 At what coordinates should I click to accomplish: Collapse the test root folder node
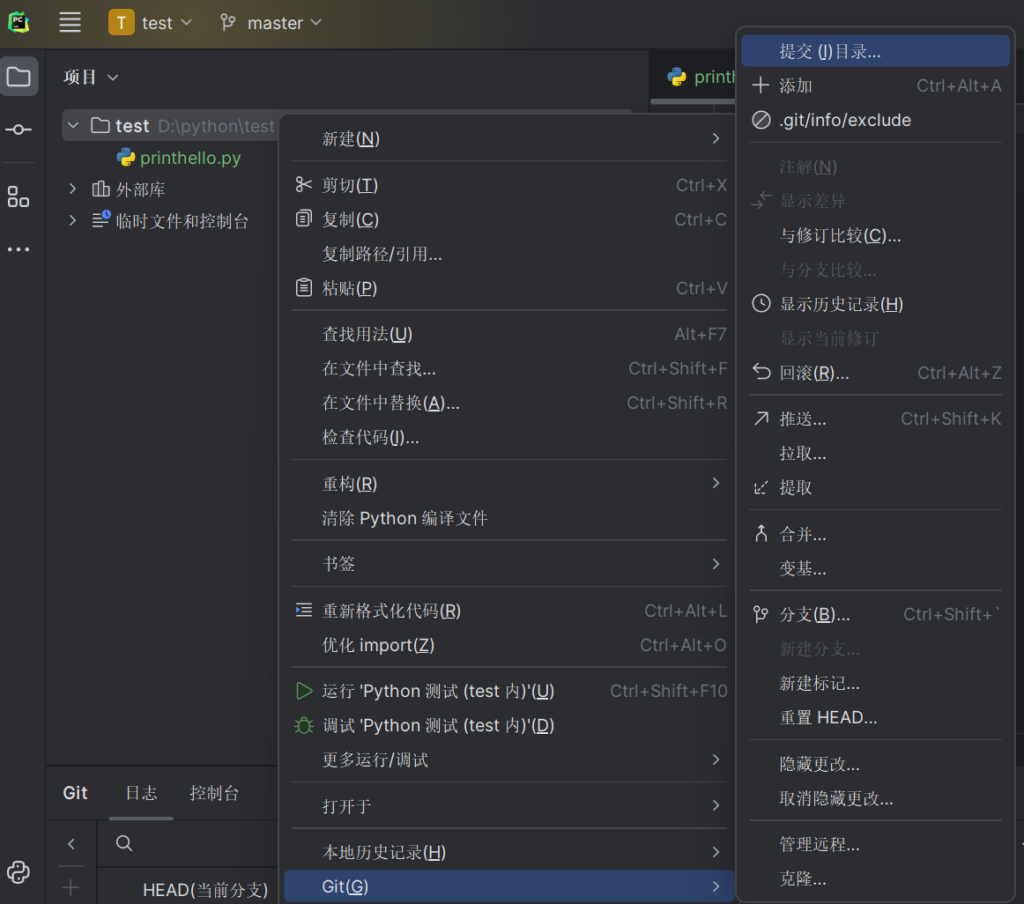[72, 125]
